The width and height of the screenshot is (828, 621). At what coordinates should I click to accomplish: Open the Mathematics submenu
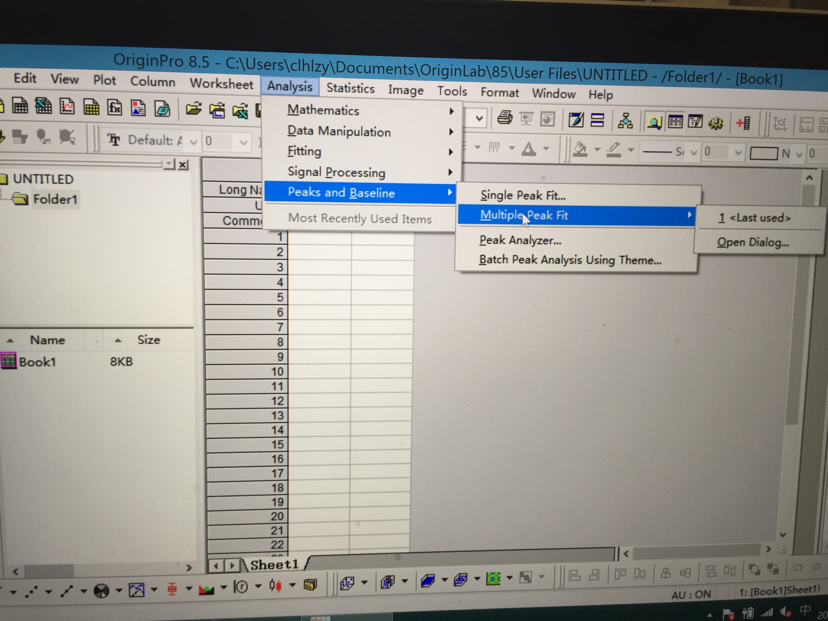362,110
